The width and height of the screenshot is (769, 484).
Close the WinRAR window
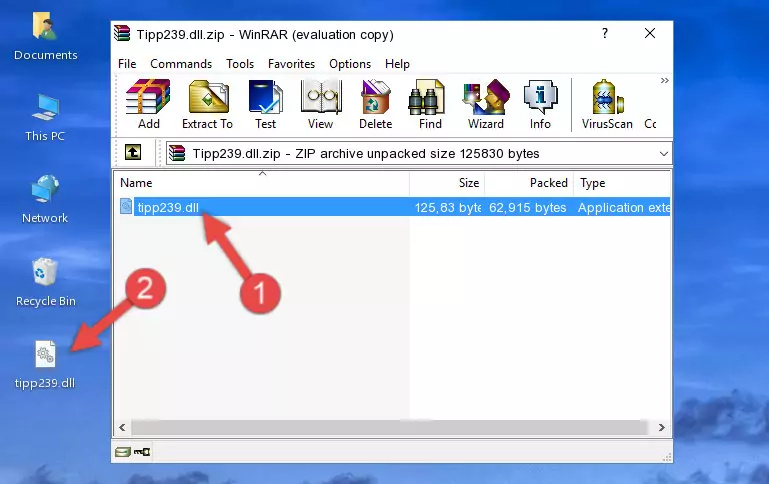click(650, 33)
